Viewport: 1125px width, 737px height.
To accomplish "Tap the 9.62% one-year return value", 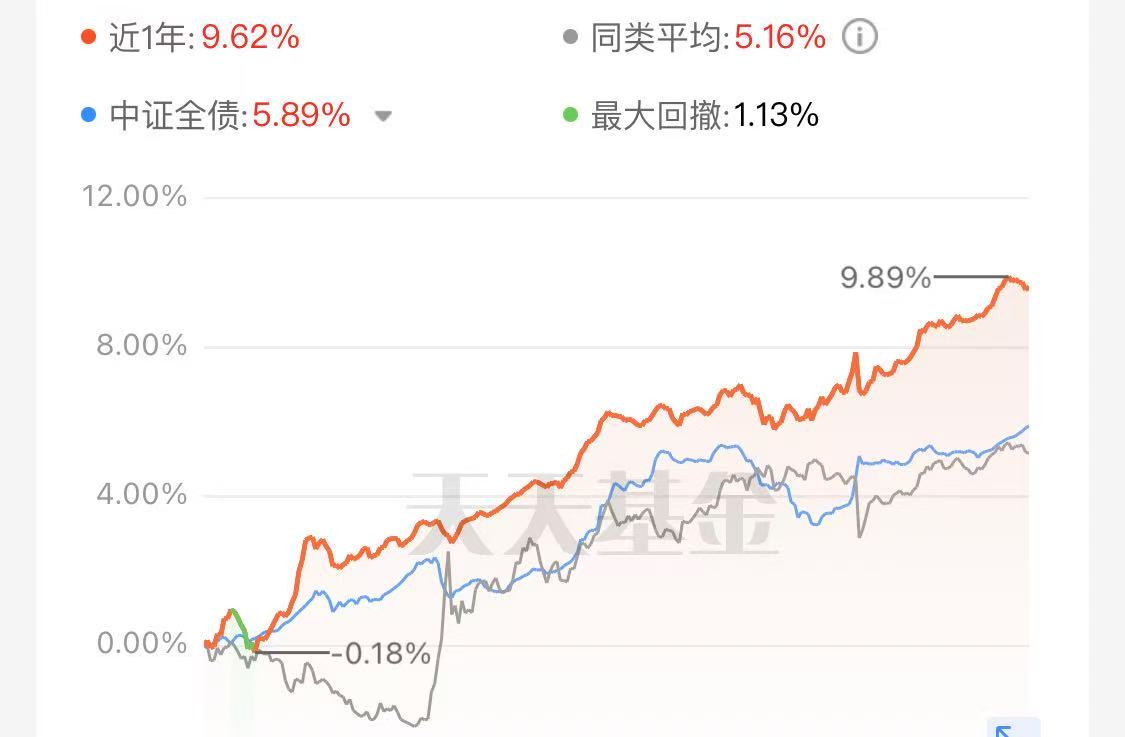I will [250, 37].
